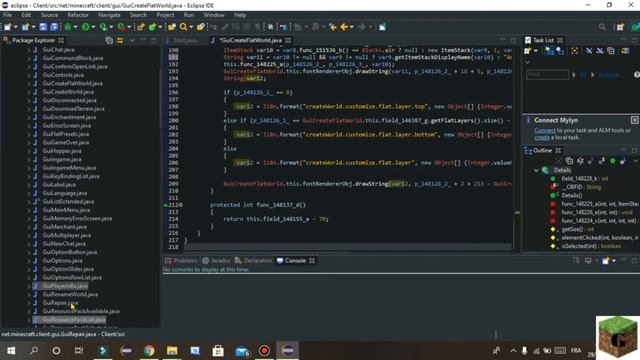Close the GuiCreateFlatWorld.java editor tab
The height and width of the screenshot is (360, 640).
click(288, 40)
